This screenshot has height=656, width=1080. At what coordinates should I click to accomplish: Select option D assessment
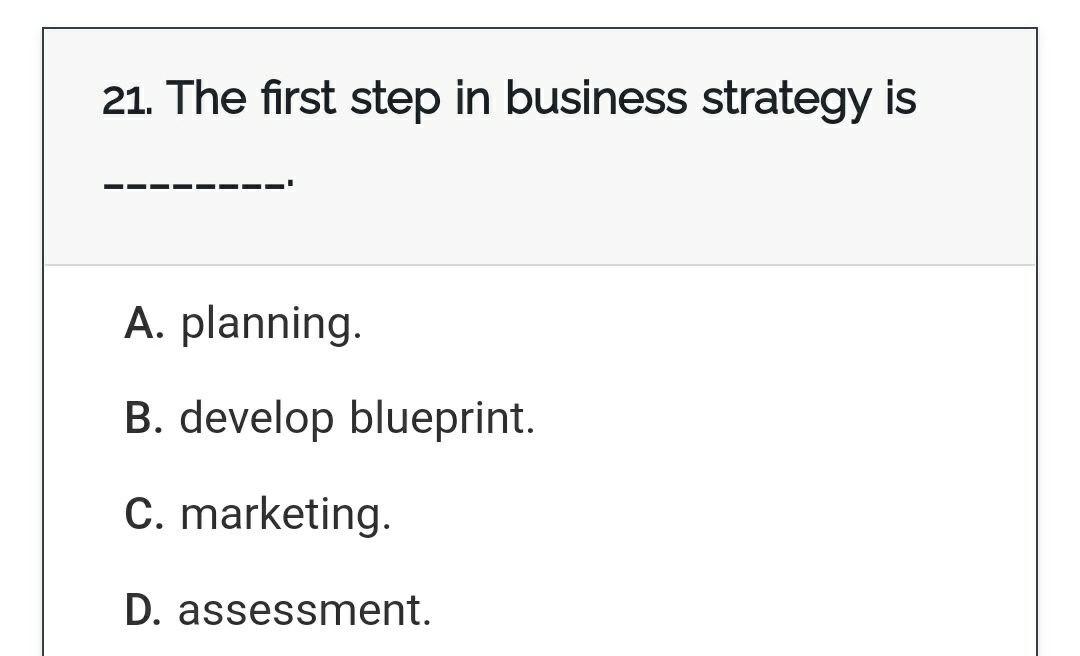coord(278,610)
